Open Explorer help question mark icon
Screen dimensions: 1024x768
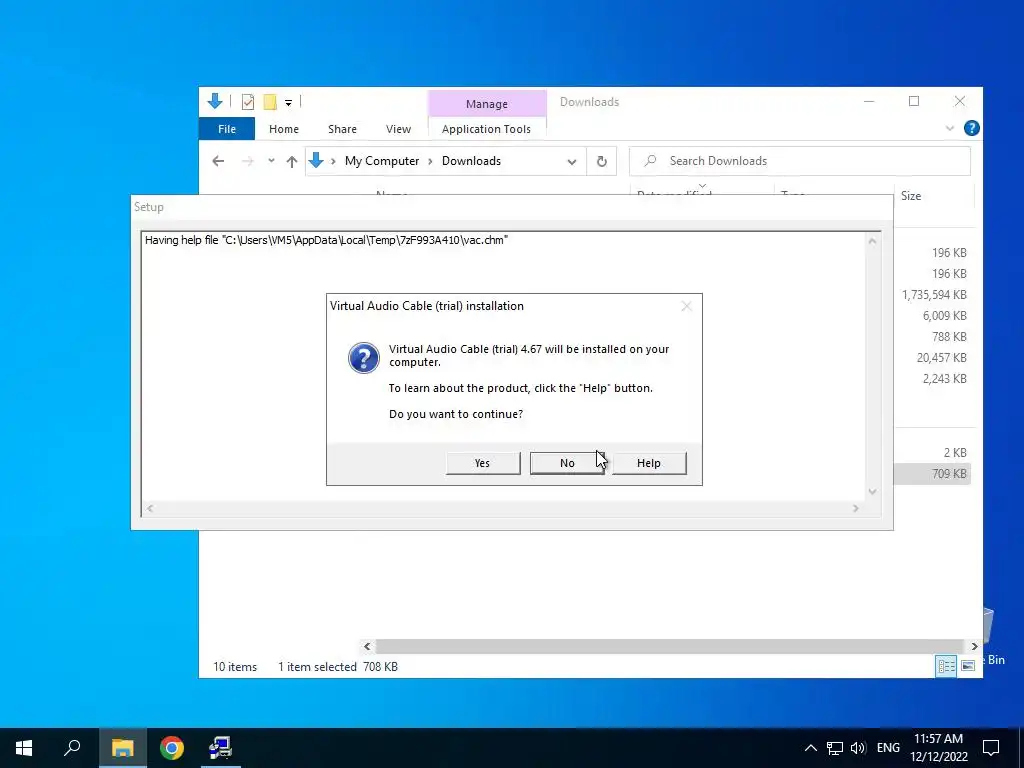point(971,128)
